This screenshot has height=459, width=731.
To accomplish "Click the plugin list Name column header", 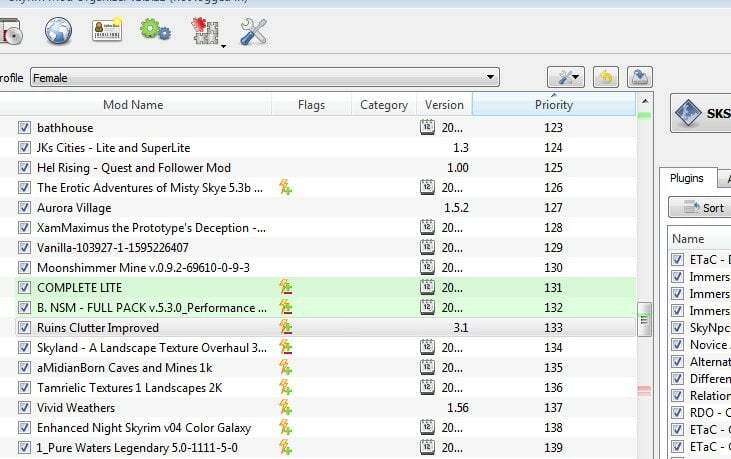I will pyautogui.click(x=699, y=239).
